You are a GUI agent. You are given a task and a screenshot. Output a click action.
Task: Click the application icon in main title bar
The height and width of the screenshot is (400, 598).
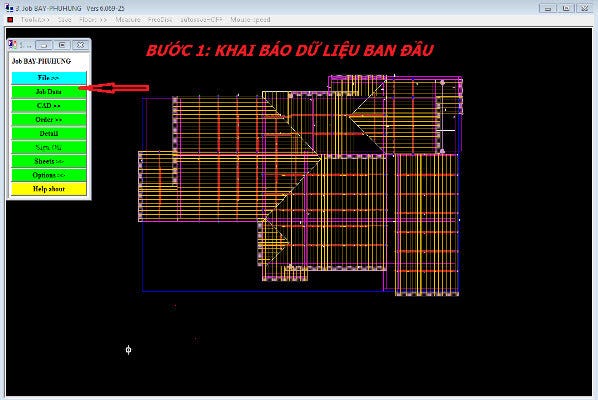coord(9,8)
